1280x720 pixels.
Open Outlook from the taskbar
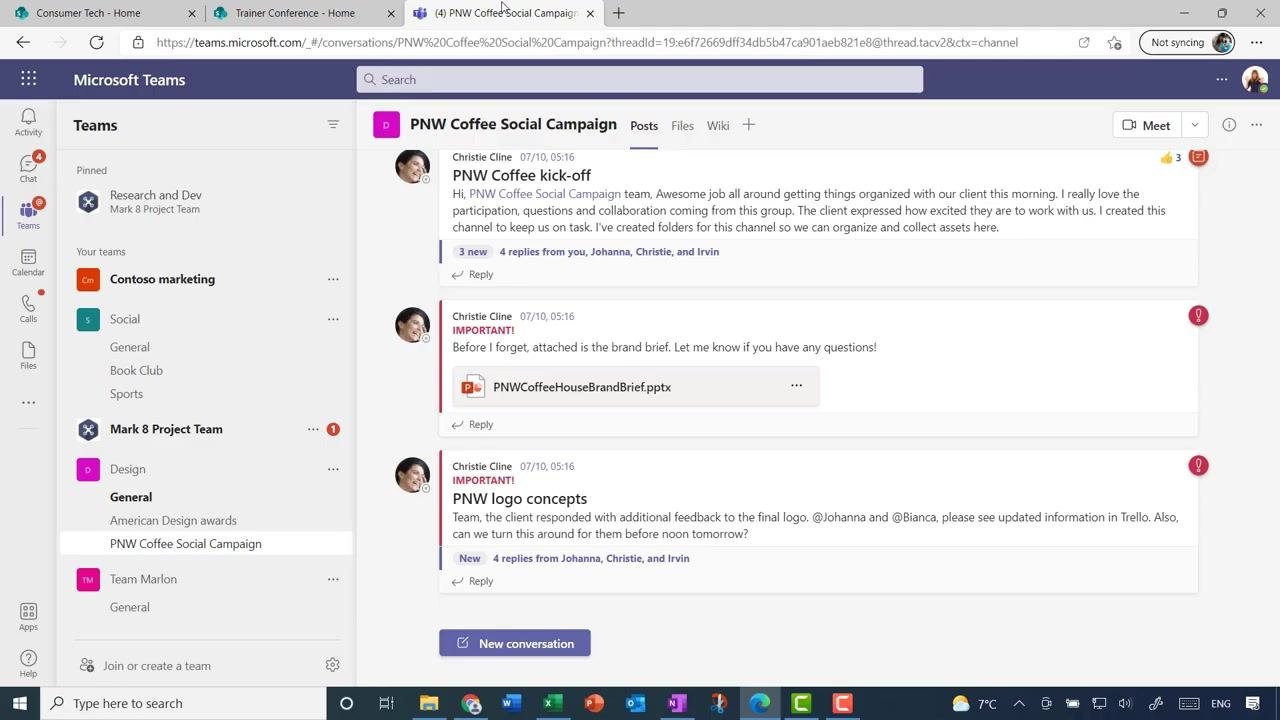pyautogui.click(x=636, y=703)
